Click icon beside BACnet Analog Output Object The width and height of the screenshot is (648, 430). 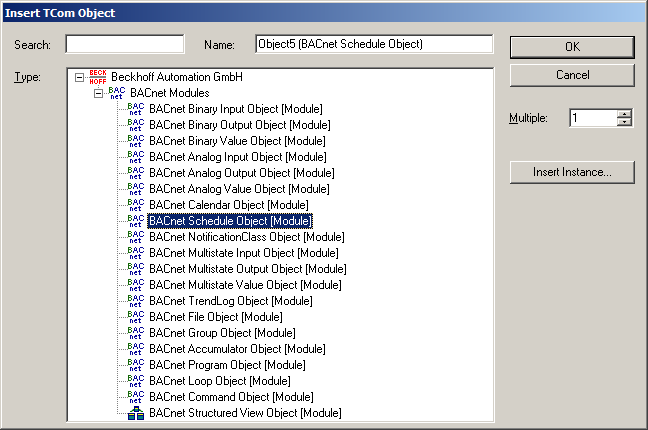coord(136,173)
